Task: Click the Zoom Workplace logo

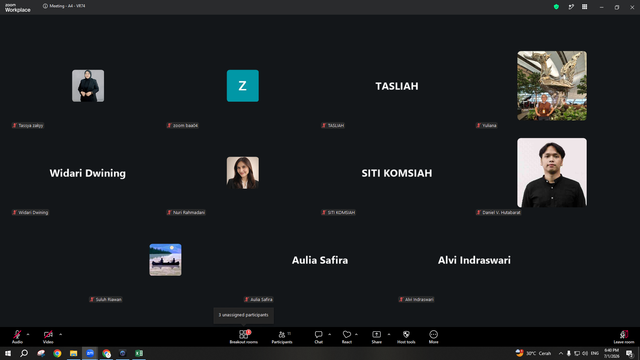Action: click(18, 8)
